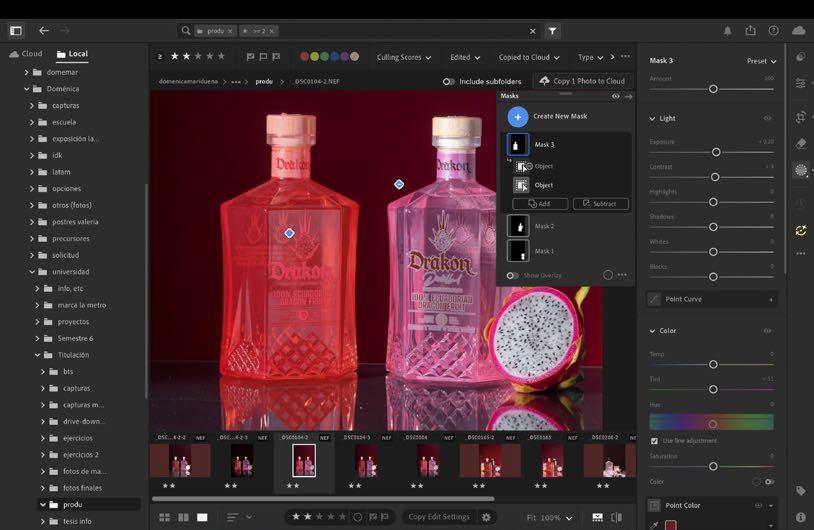The height and width of the screenshot is (530, 814).
Task: Expand the capturas m... folder
Action: coord(43,404)
